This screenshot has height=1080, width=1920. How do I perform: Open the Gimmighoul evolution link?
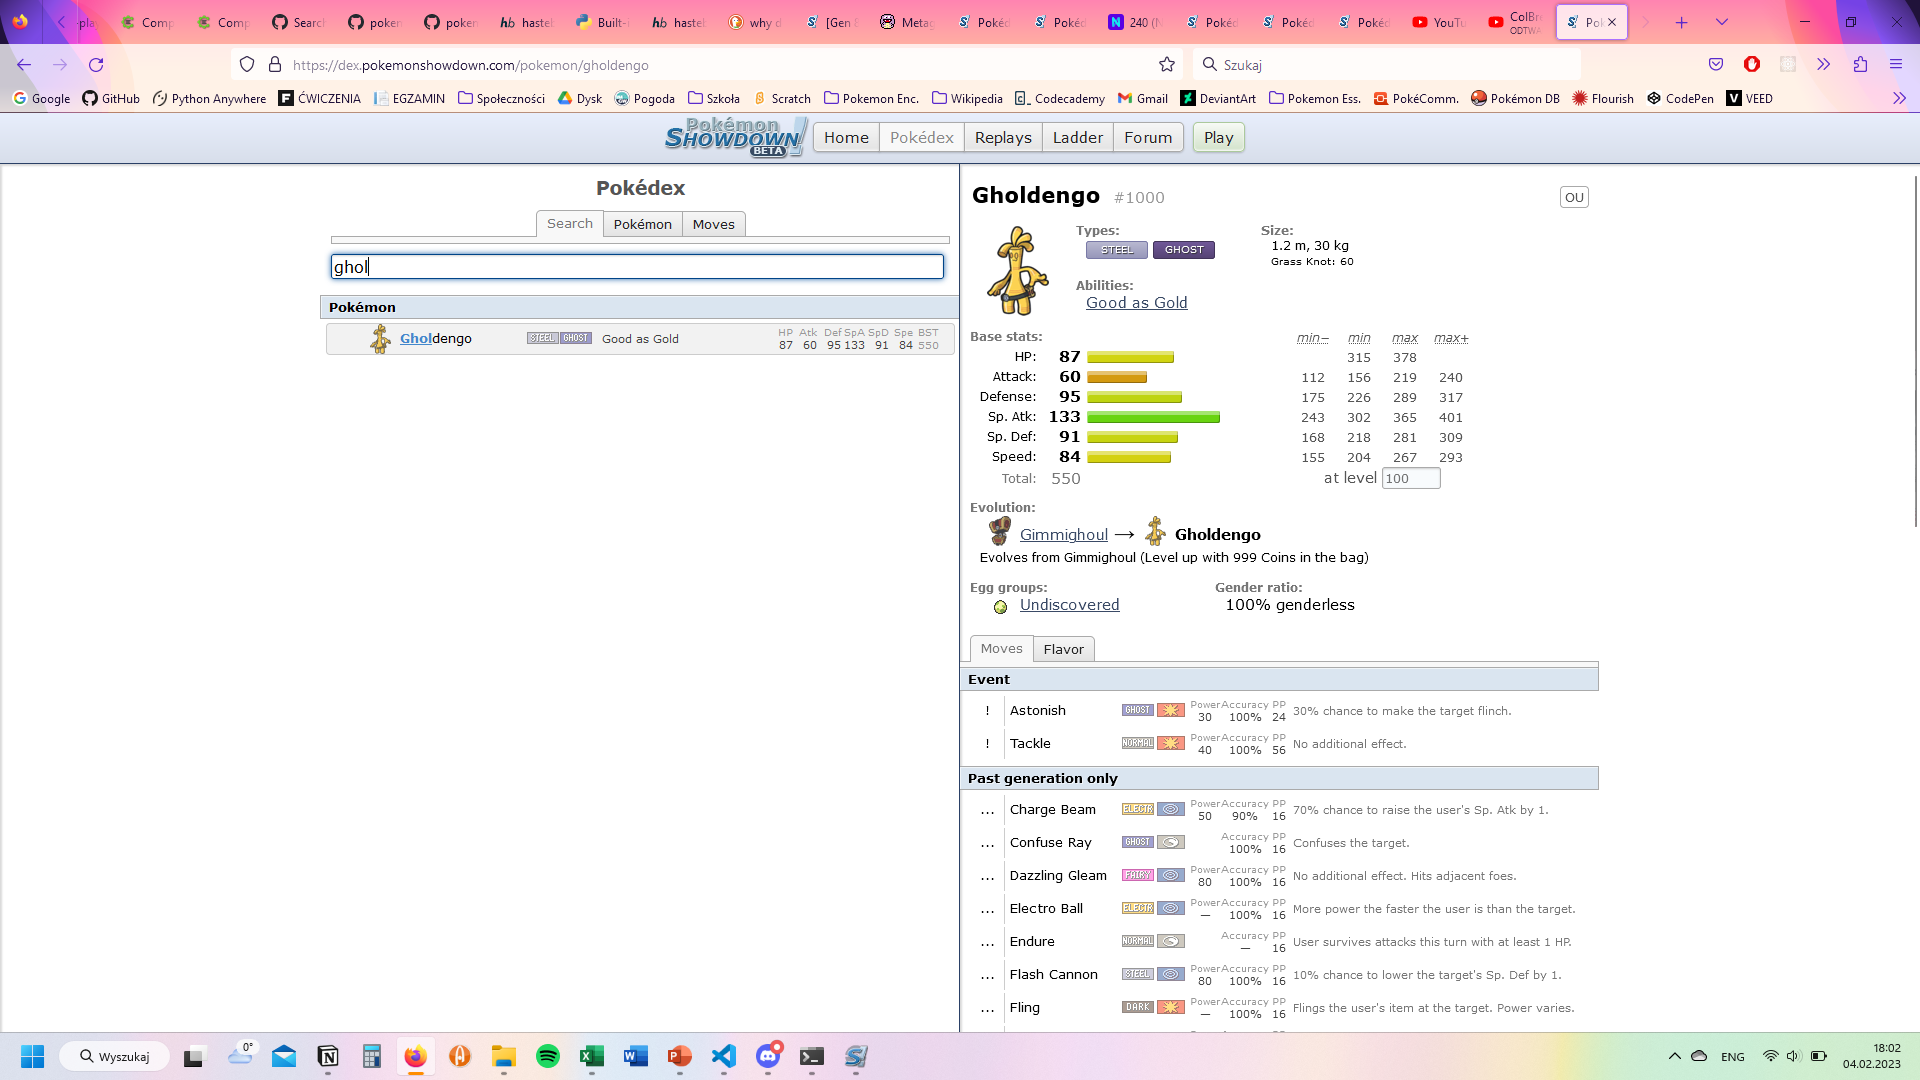tap(1063, 535)
